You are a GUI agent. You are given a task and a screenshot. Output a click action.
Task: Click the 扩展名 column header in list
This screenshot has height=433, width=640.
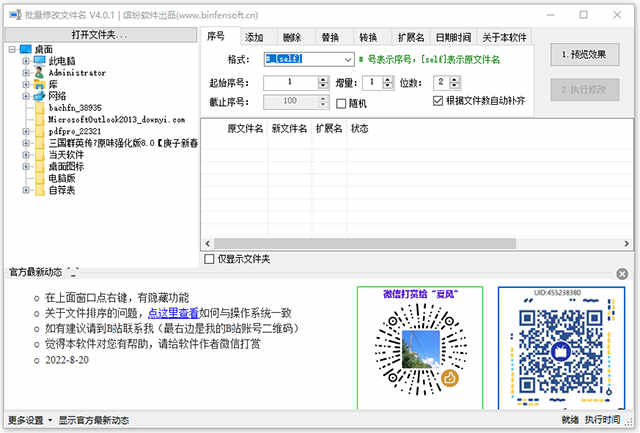click(329, 129)
